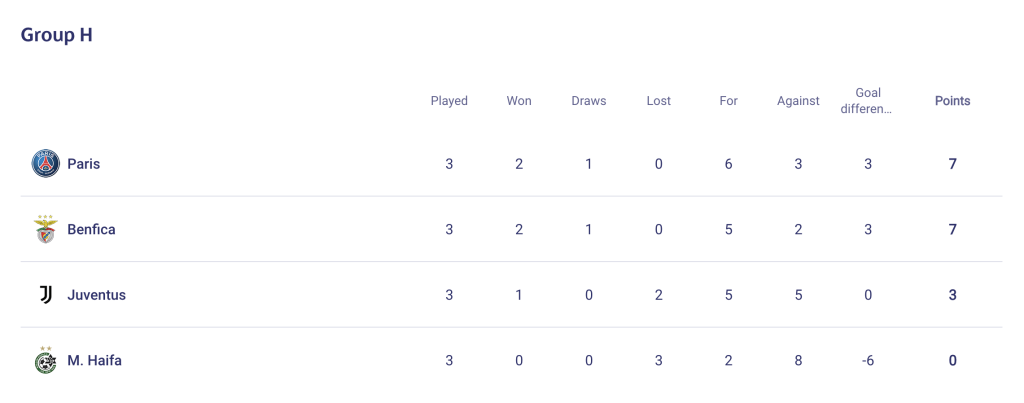Select M. Haifa goal difference of -6
This screenshot has height=403, width=1024.
coord(867,360)
